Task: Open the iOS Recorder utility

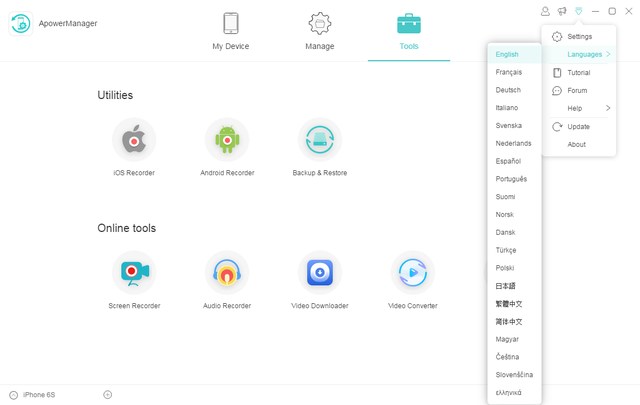Action: 134,141
